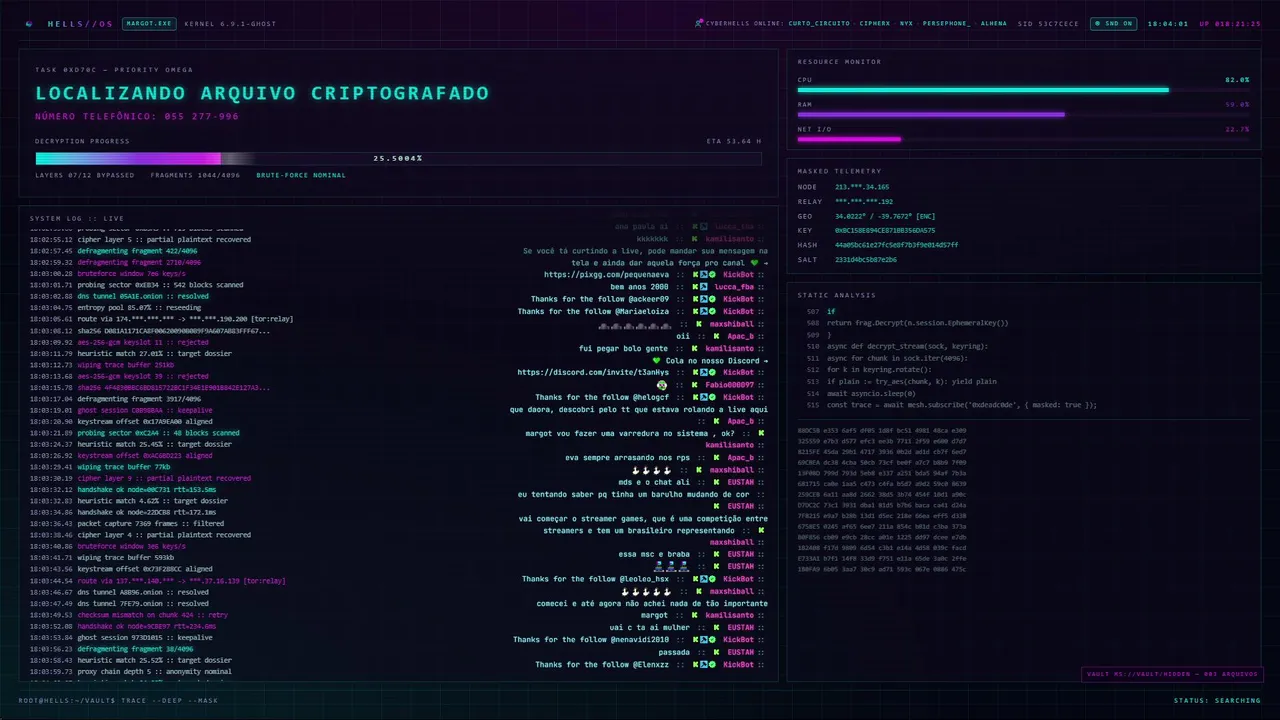Click username Fabio000097 in chat
This screenshot has width=1280, height=720.
click(730, 385)
